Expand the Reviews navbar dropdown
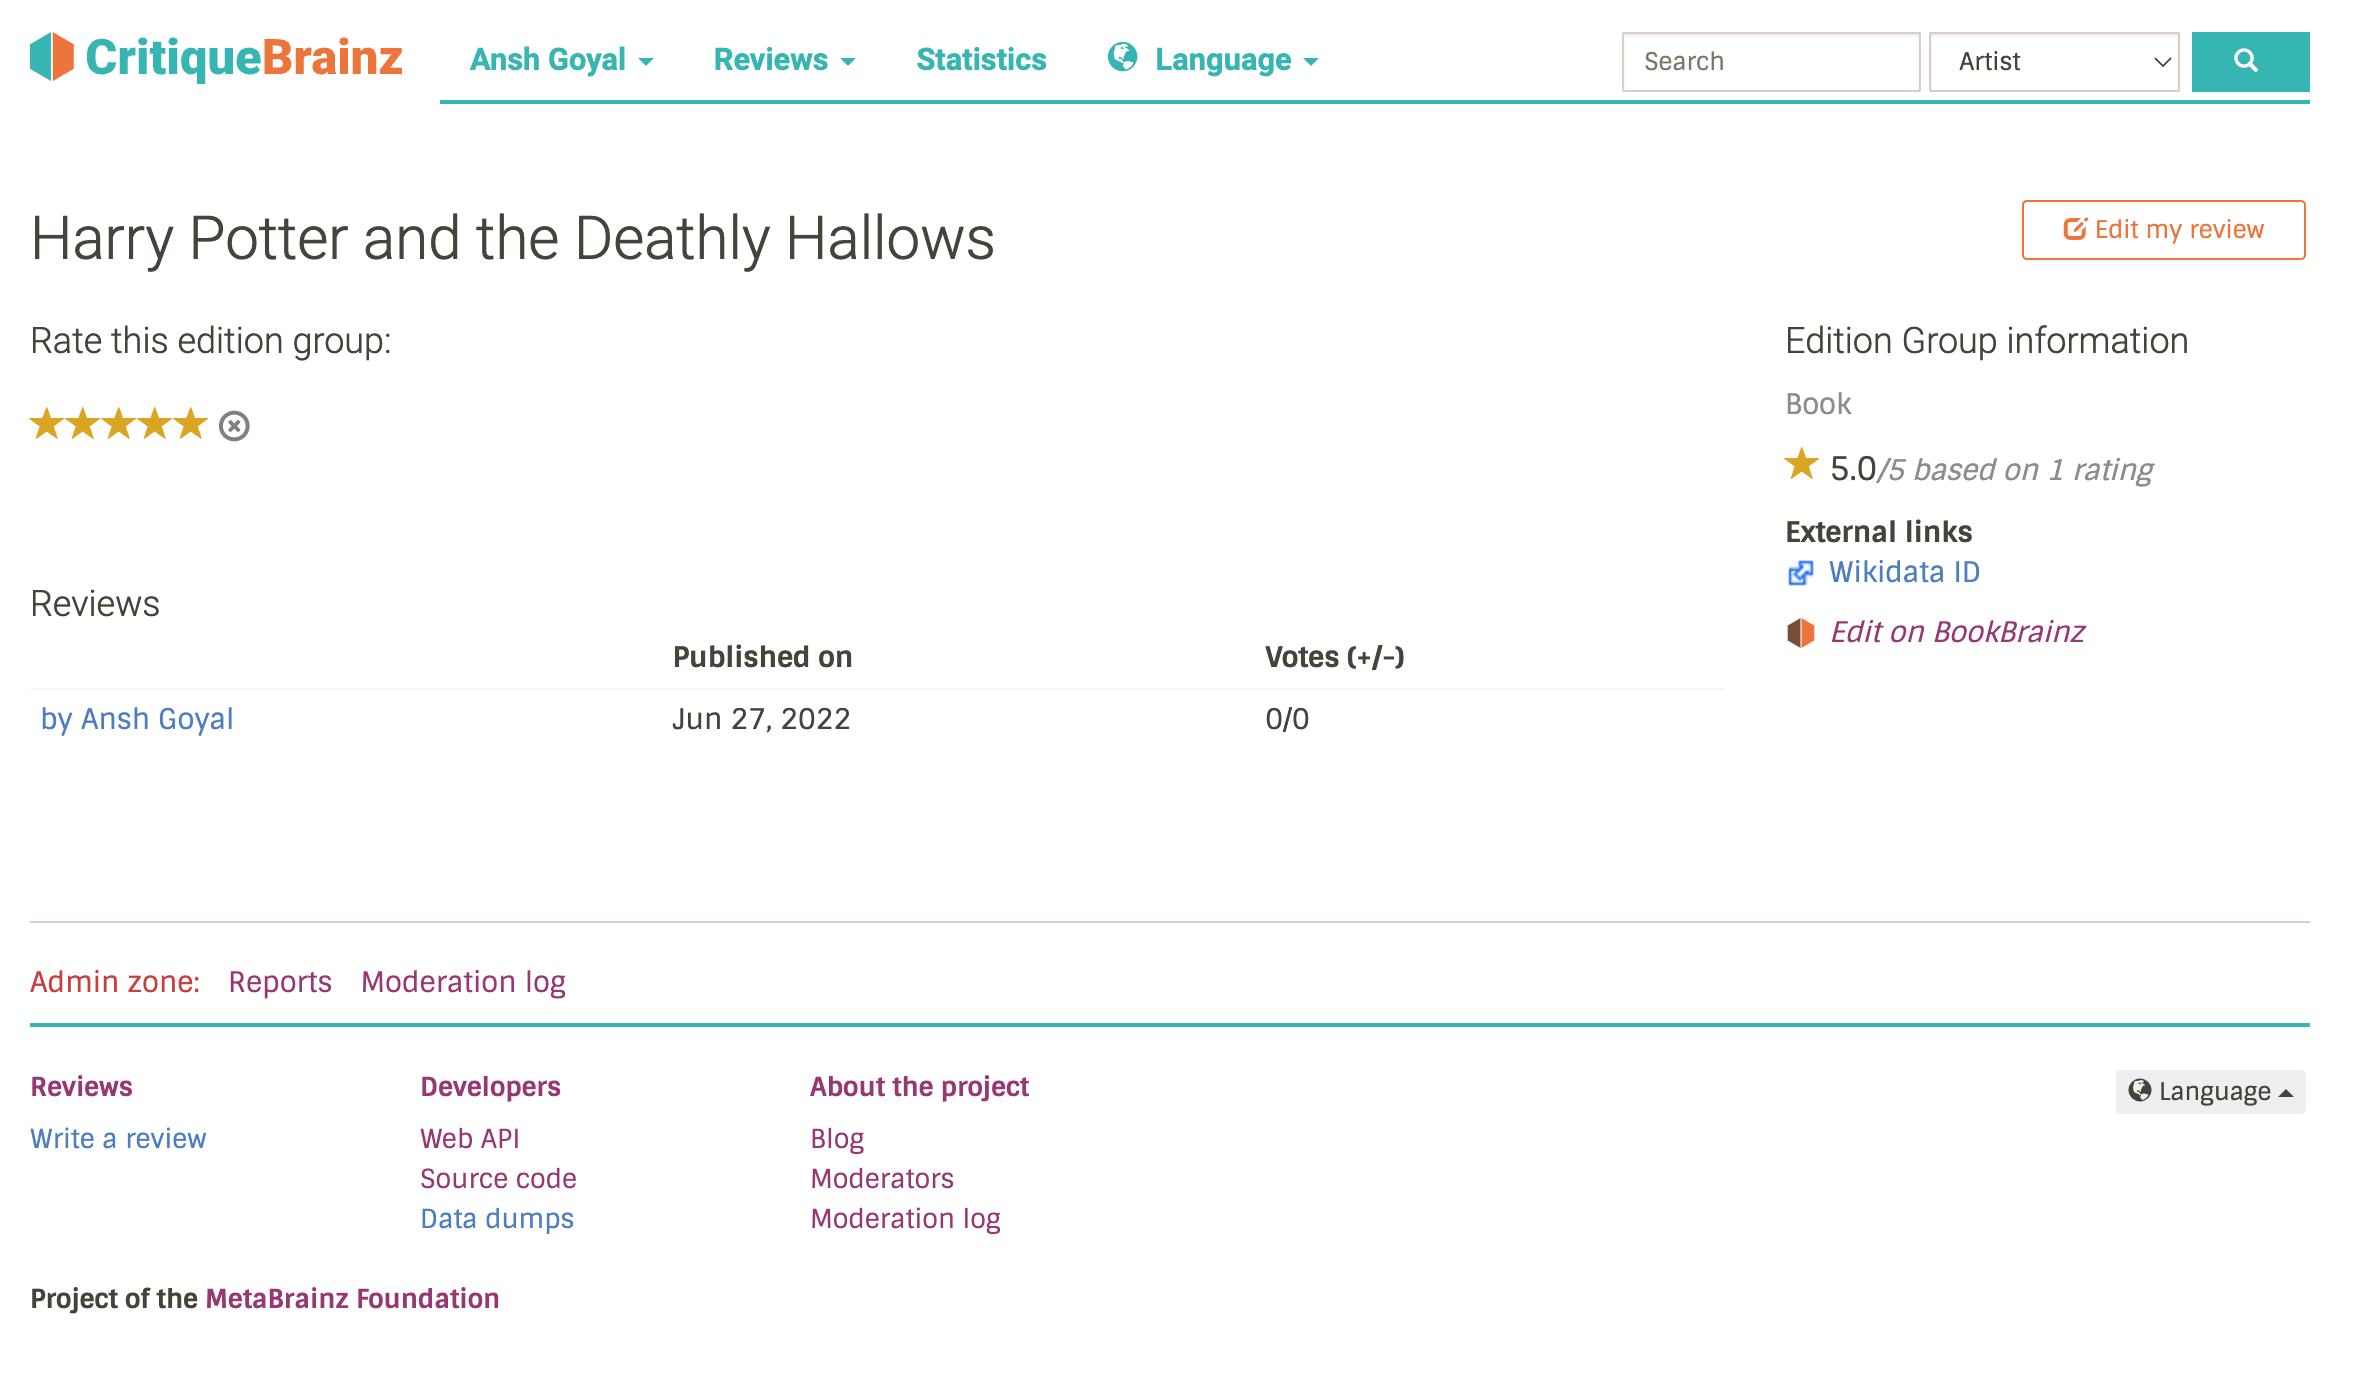Image resolution: width=2356 pixels, height=1374 pixels. pyautogui.click(x=784, y=60)
